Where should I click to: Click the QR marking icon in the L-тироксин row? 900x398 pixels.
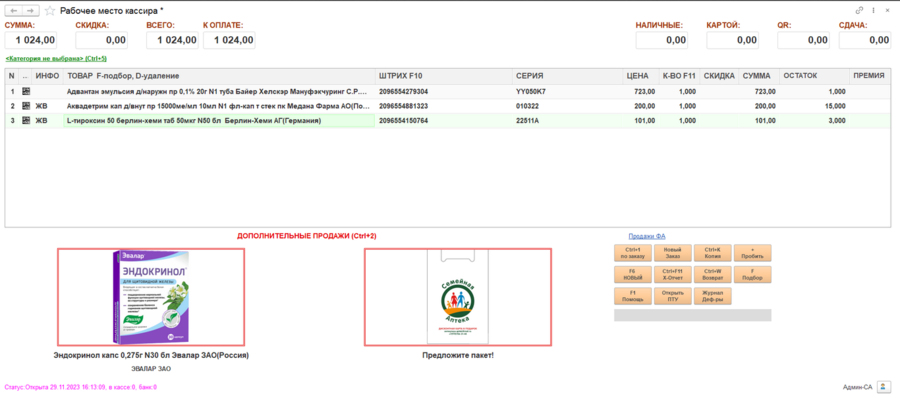(26, 121)
